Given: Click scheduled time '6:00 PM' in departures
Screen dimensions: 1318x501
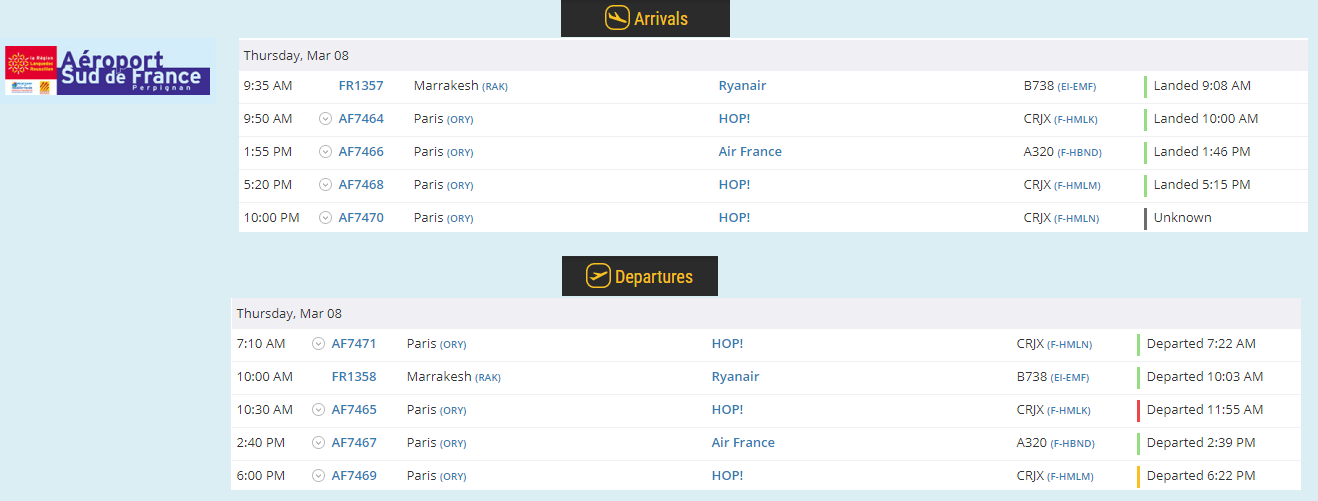Looking at the screenshot, I should (261, 476).
